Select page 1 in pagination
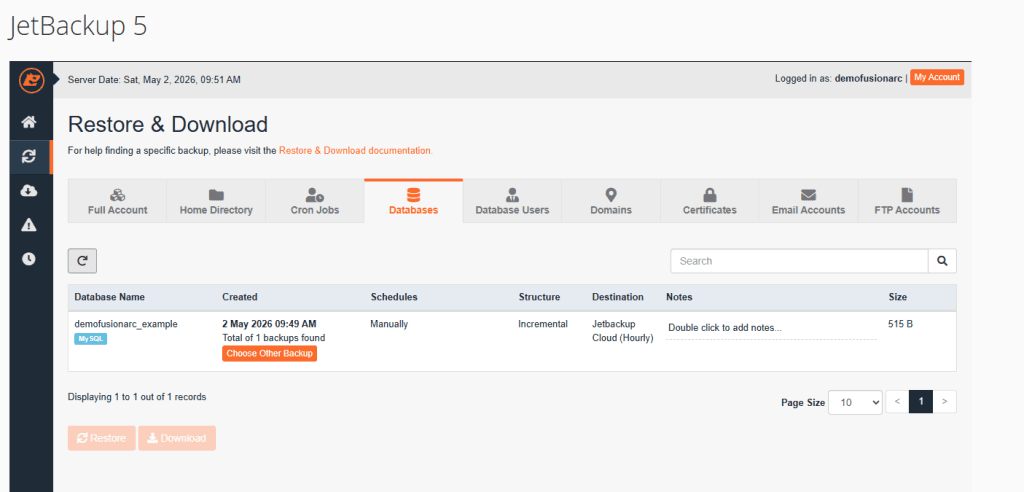 tap(921, 402)
